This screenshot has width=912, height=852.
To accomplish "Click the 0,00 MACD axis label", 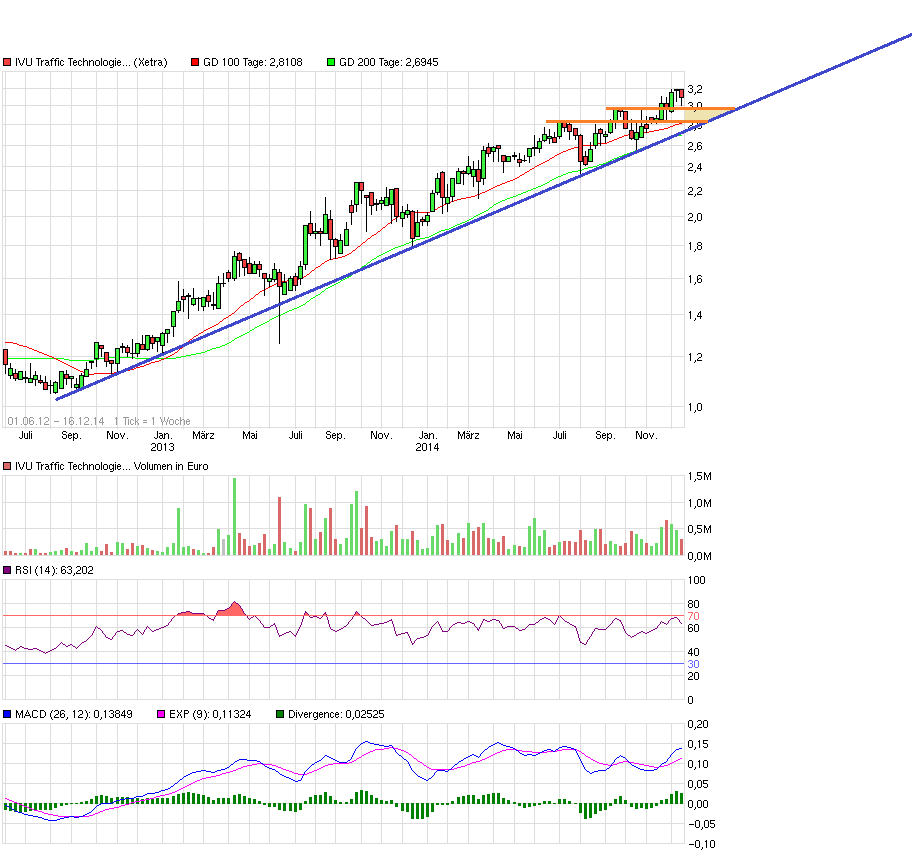I will pos(698,804).
